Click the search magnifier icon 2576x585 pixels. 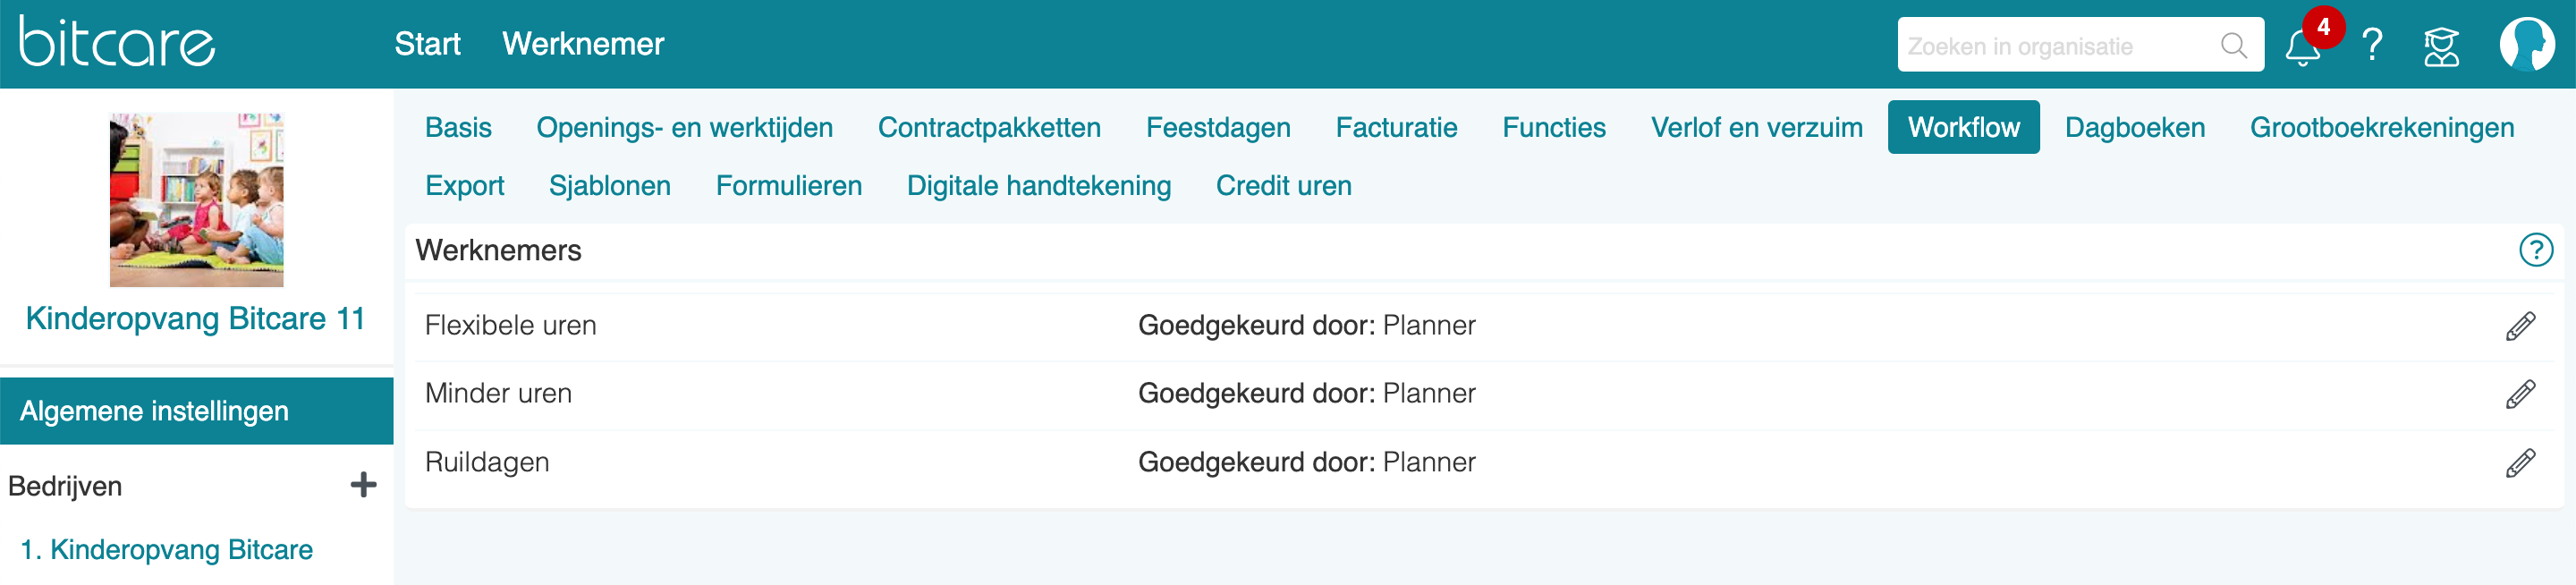coord(2233,45)
